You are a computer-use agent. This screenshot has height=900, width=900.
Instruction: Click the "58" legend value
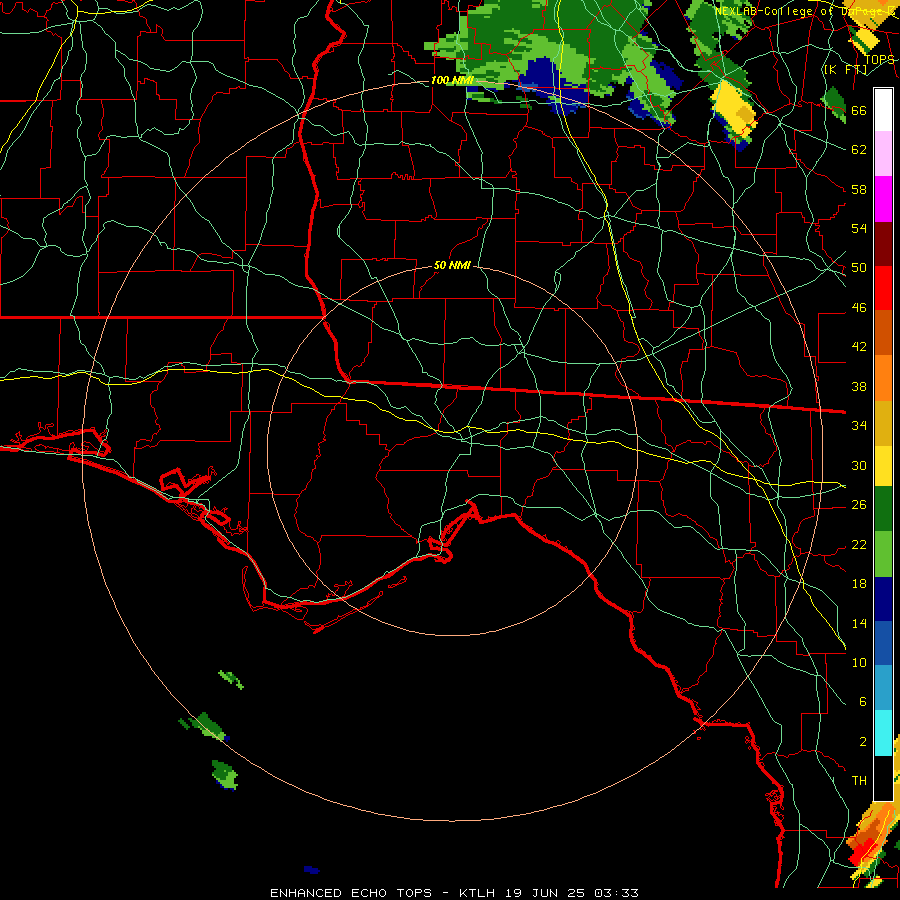coord(859,189)
